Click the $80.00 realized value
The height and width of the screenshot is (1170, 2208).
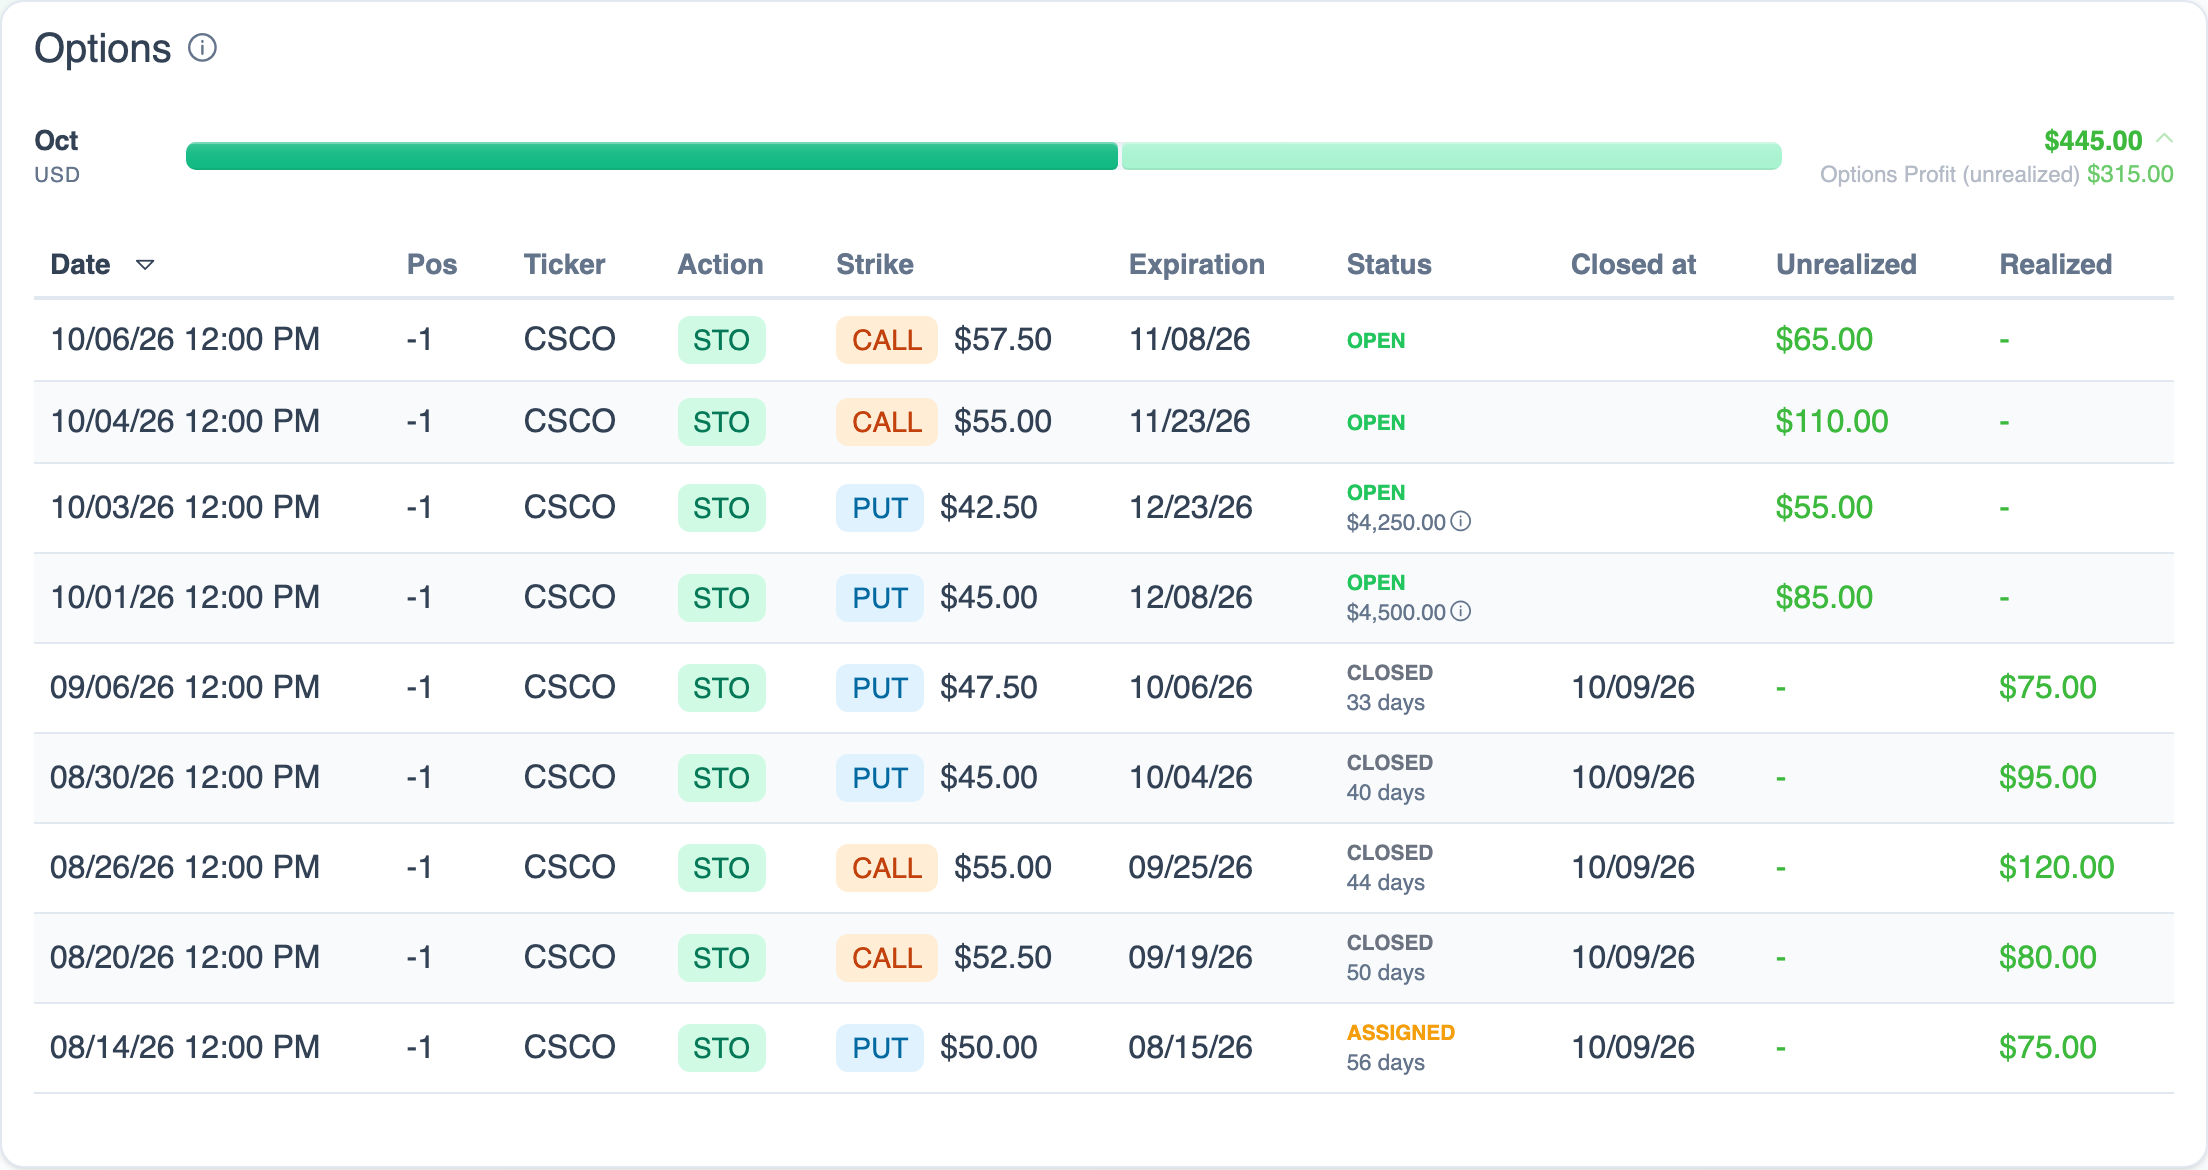pyautogui.click(x=2047, y=958)
